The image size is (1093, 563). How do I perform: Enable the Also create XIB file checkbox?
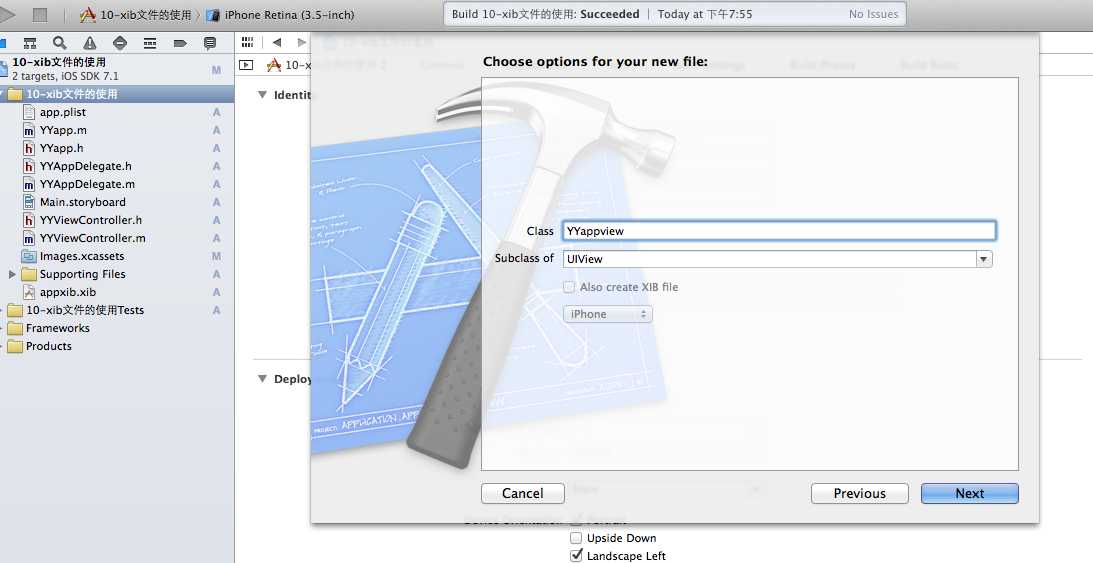tap(570, 286)
